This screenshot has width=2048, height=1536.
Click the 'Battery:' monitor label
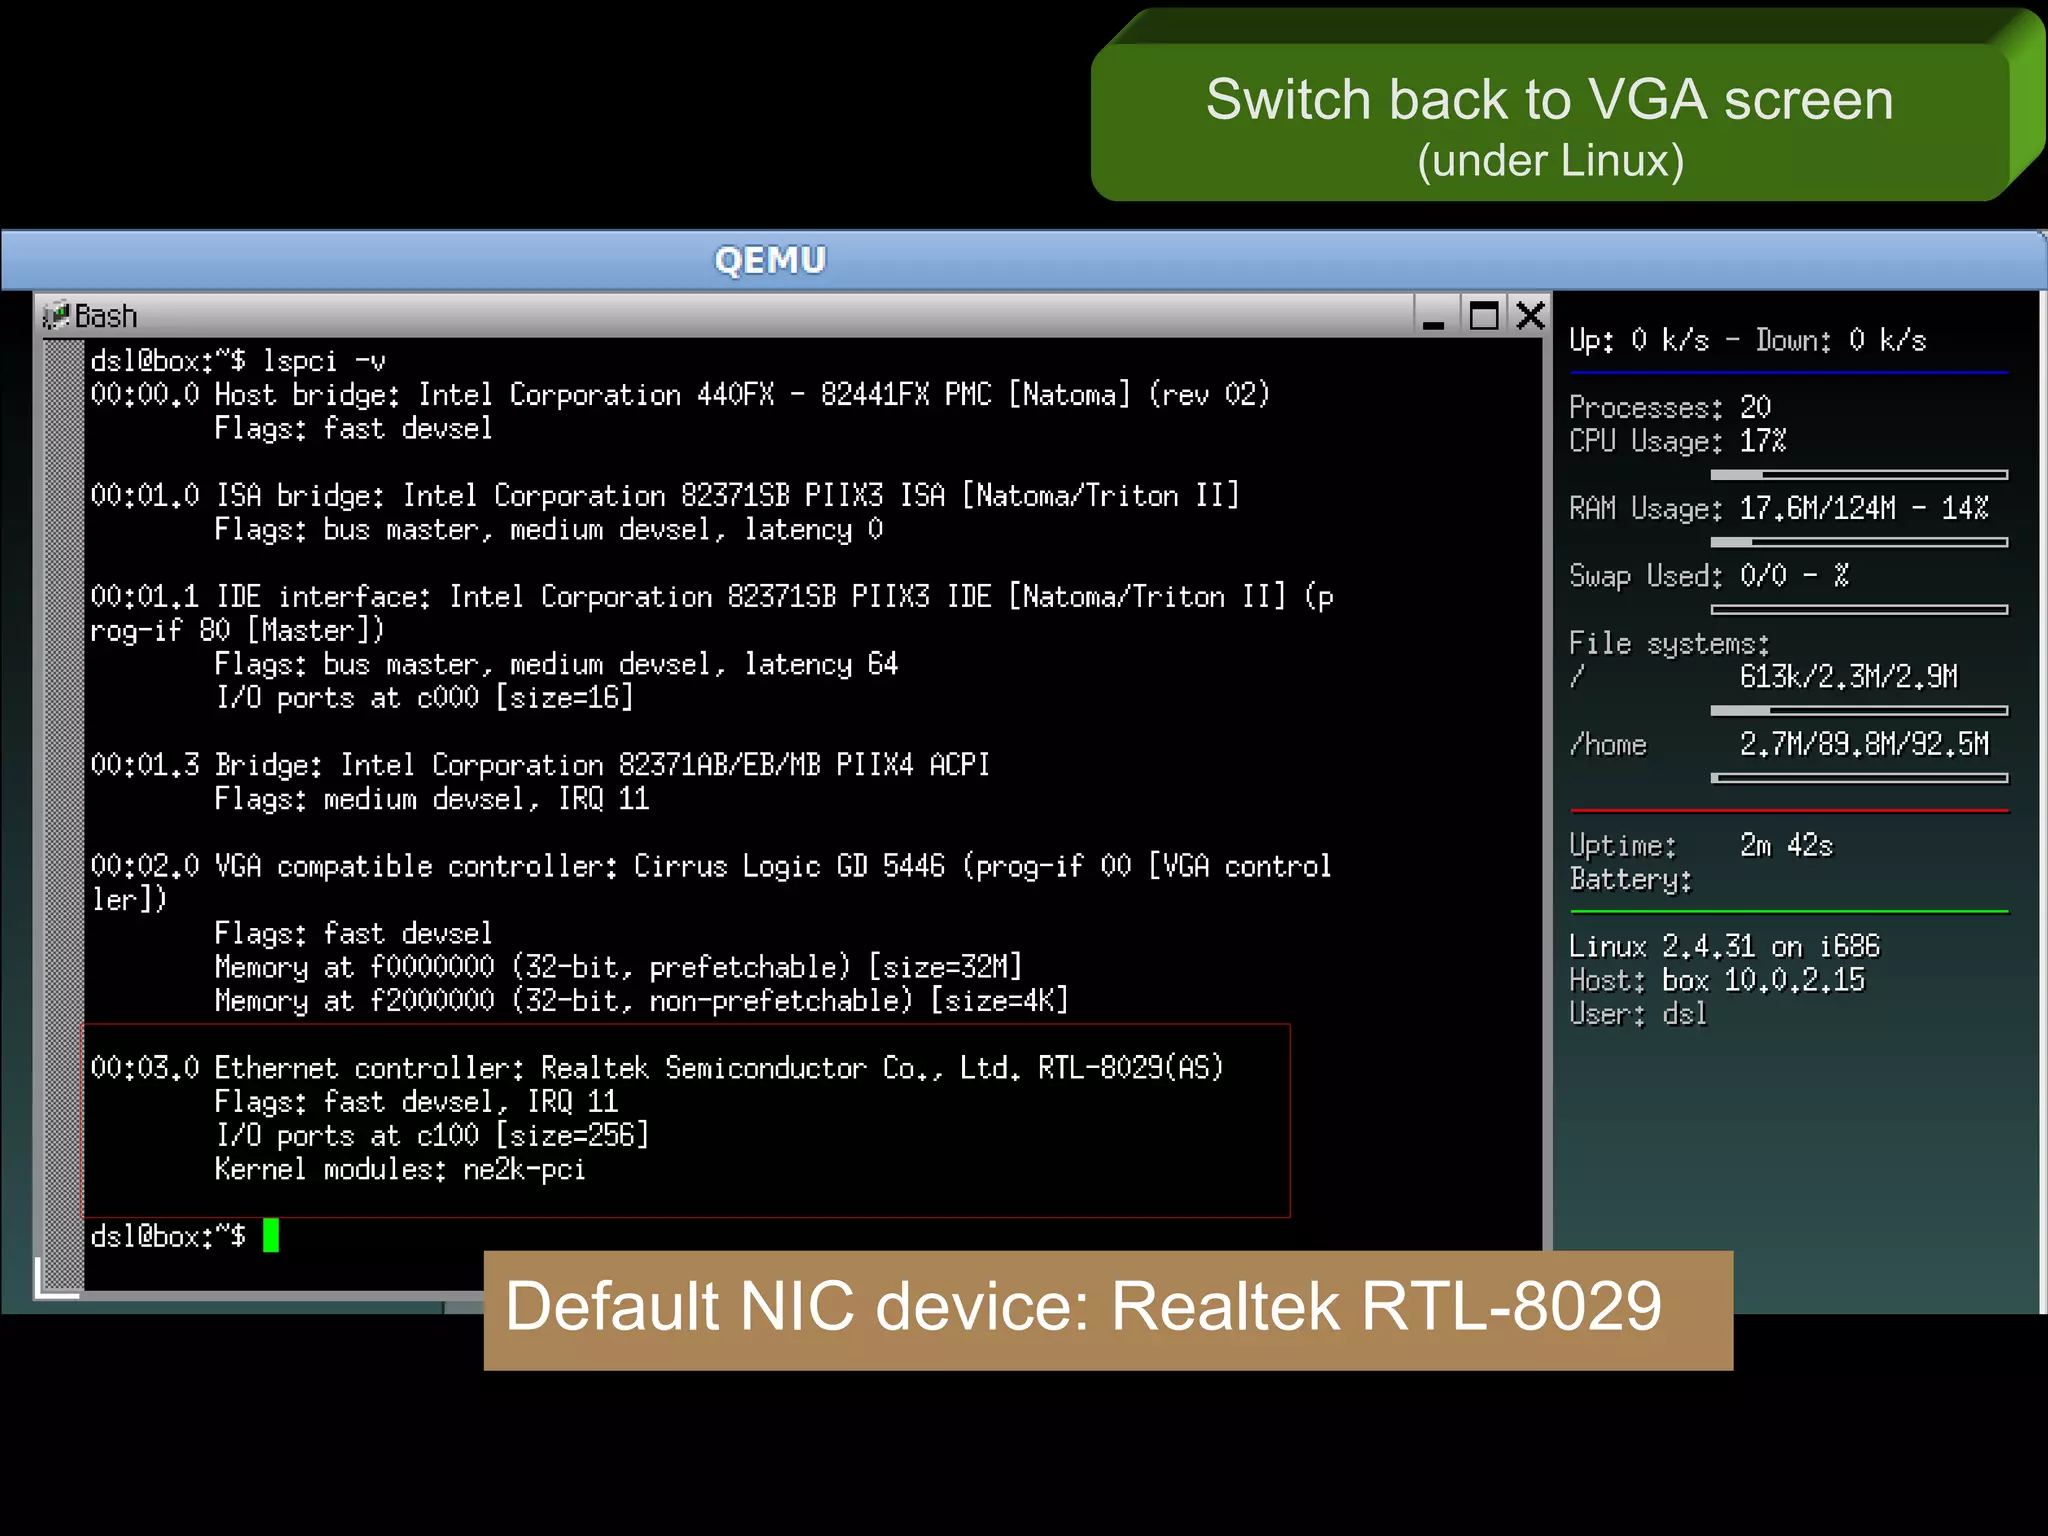tap(1630, 880)
